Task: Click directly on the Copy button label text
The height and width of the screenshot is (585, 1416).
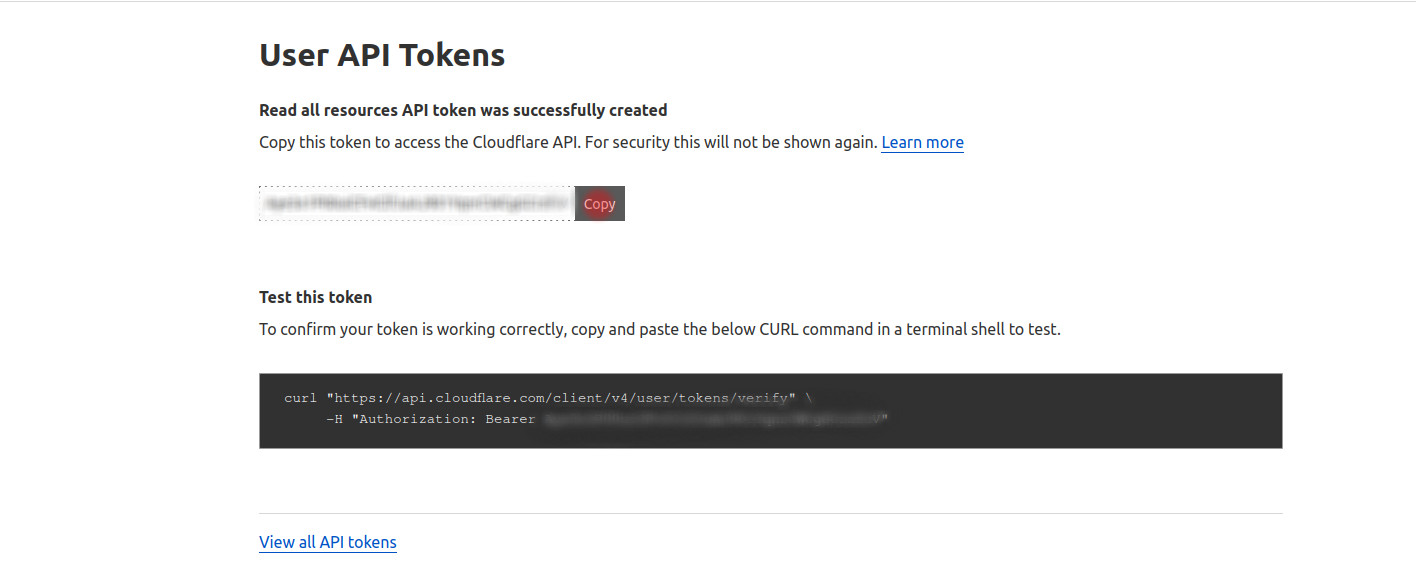Action: click(x=599, y=203)
